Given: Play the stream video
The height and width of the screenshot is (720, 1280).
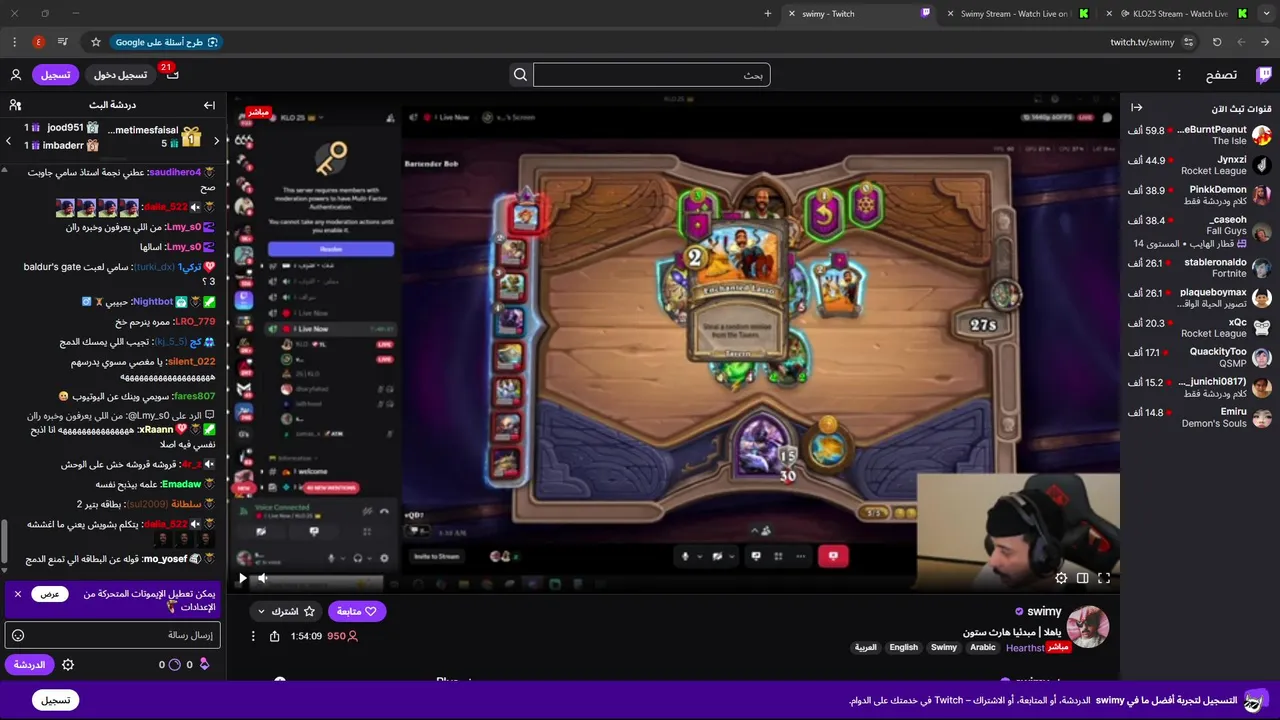Looking at the screenshot, I should pyautogui.click(x=242, y=578).
